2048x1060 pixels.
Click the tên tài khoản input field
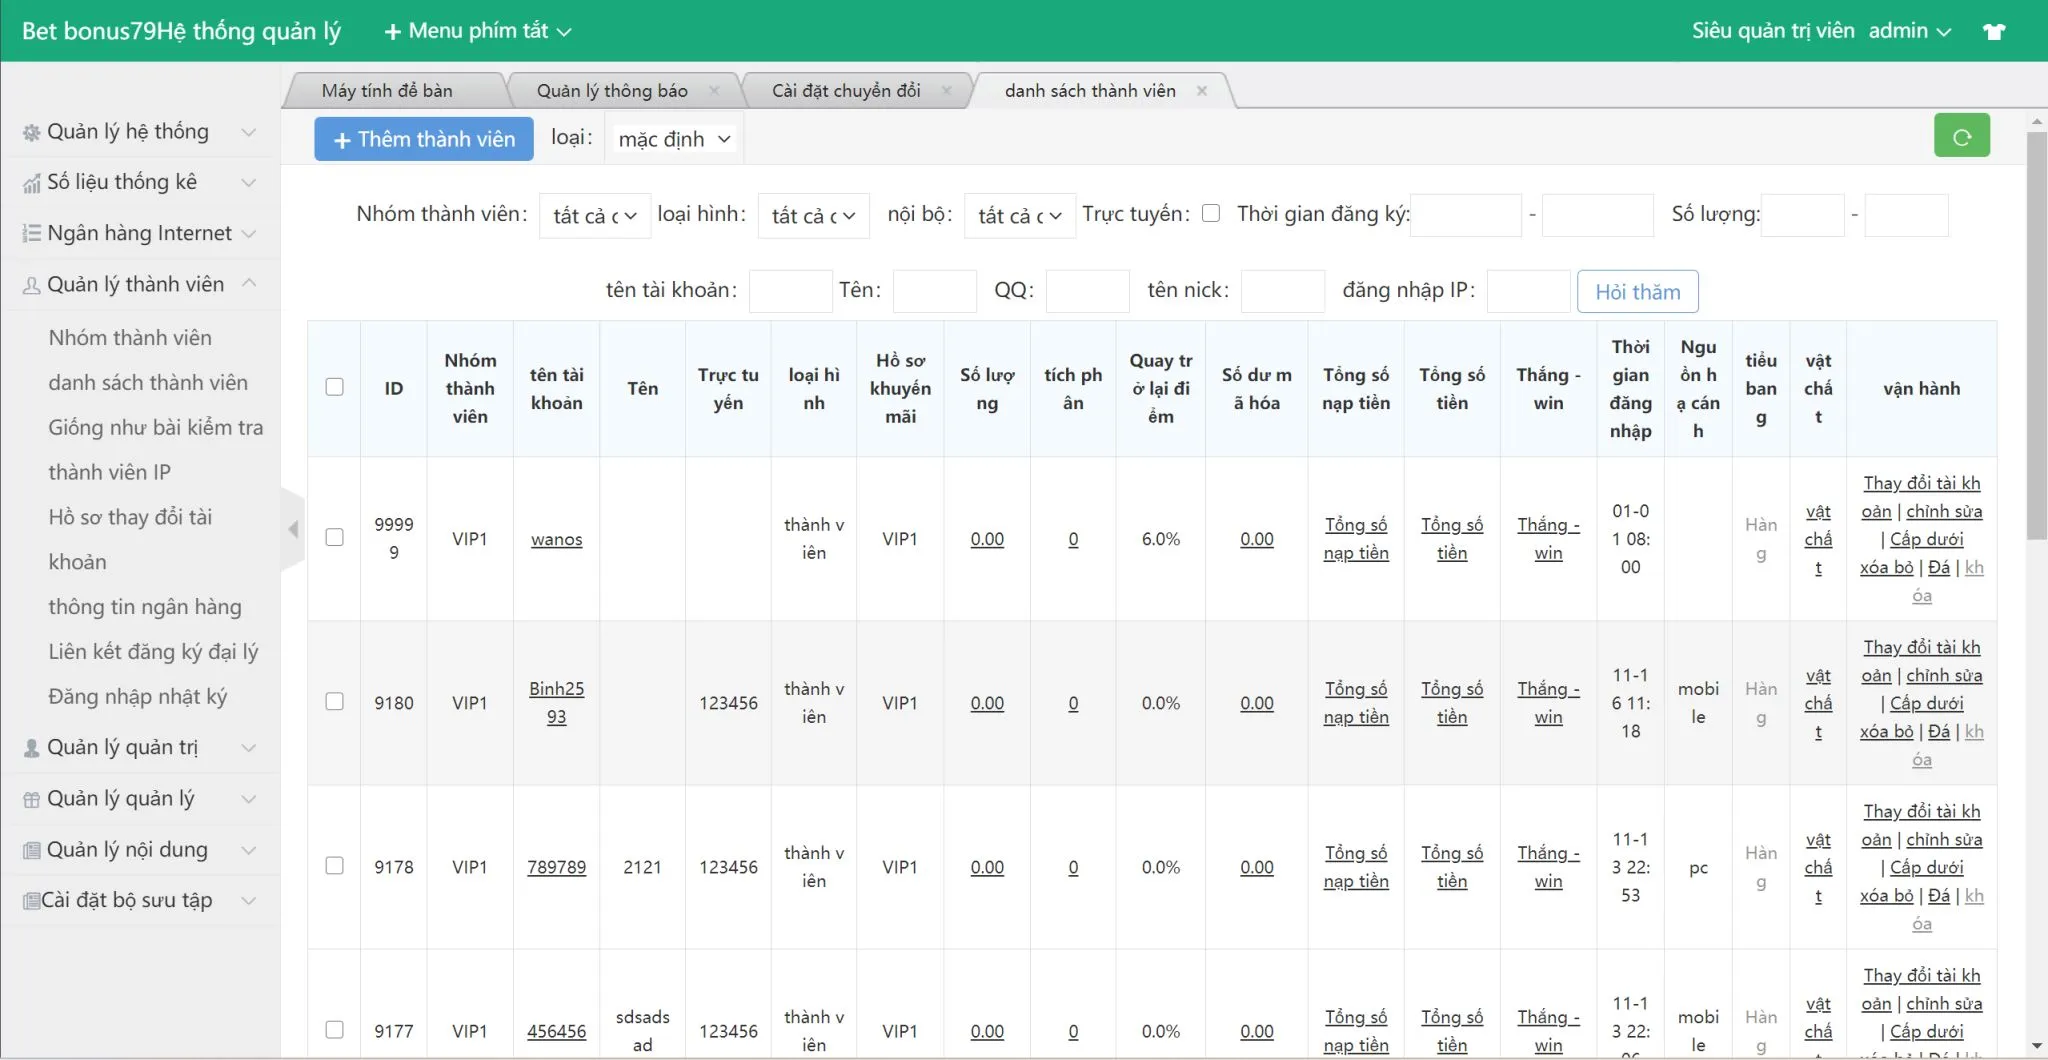(x=790, y=291)
